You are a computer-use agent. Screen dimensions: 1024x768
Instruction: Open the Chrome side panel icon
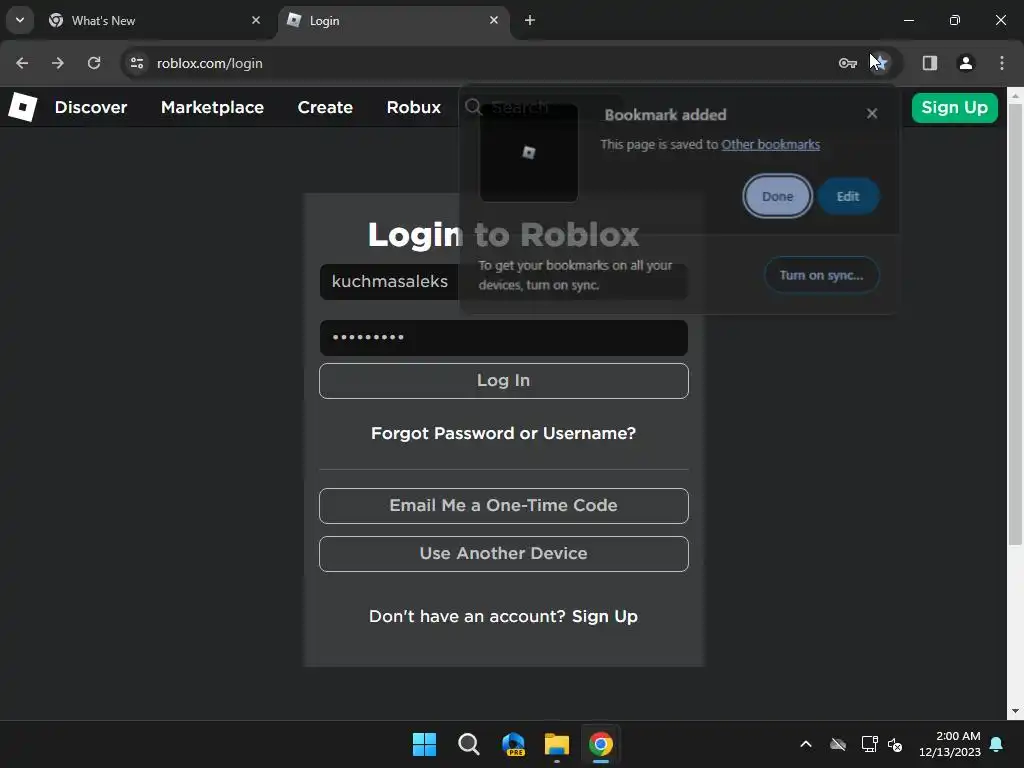(x=929, y=63)
